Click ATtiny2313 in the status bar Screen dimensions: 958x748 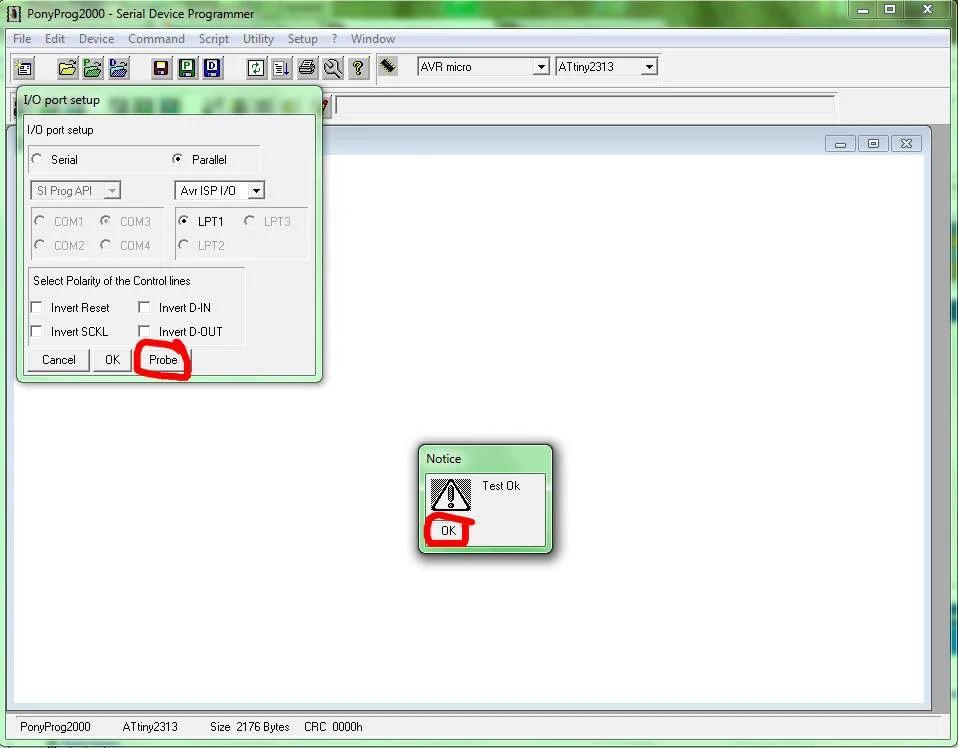150,727
